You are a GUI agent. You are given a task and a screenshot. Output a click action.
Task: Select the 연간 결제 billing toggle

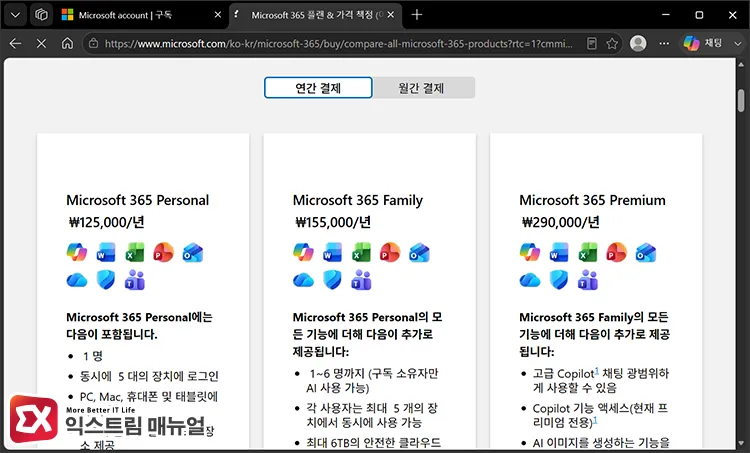point(318,88)
